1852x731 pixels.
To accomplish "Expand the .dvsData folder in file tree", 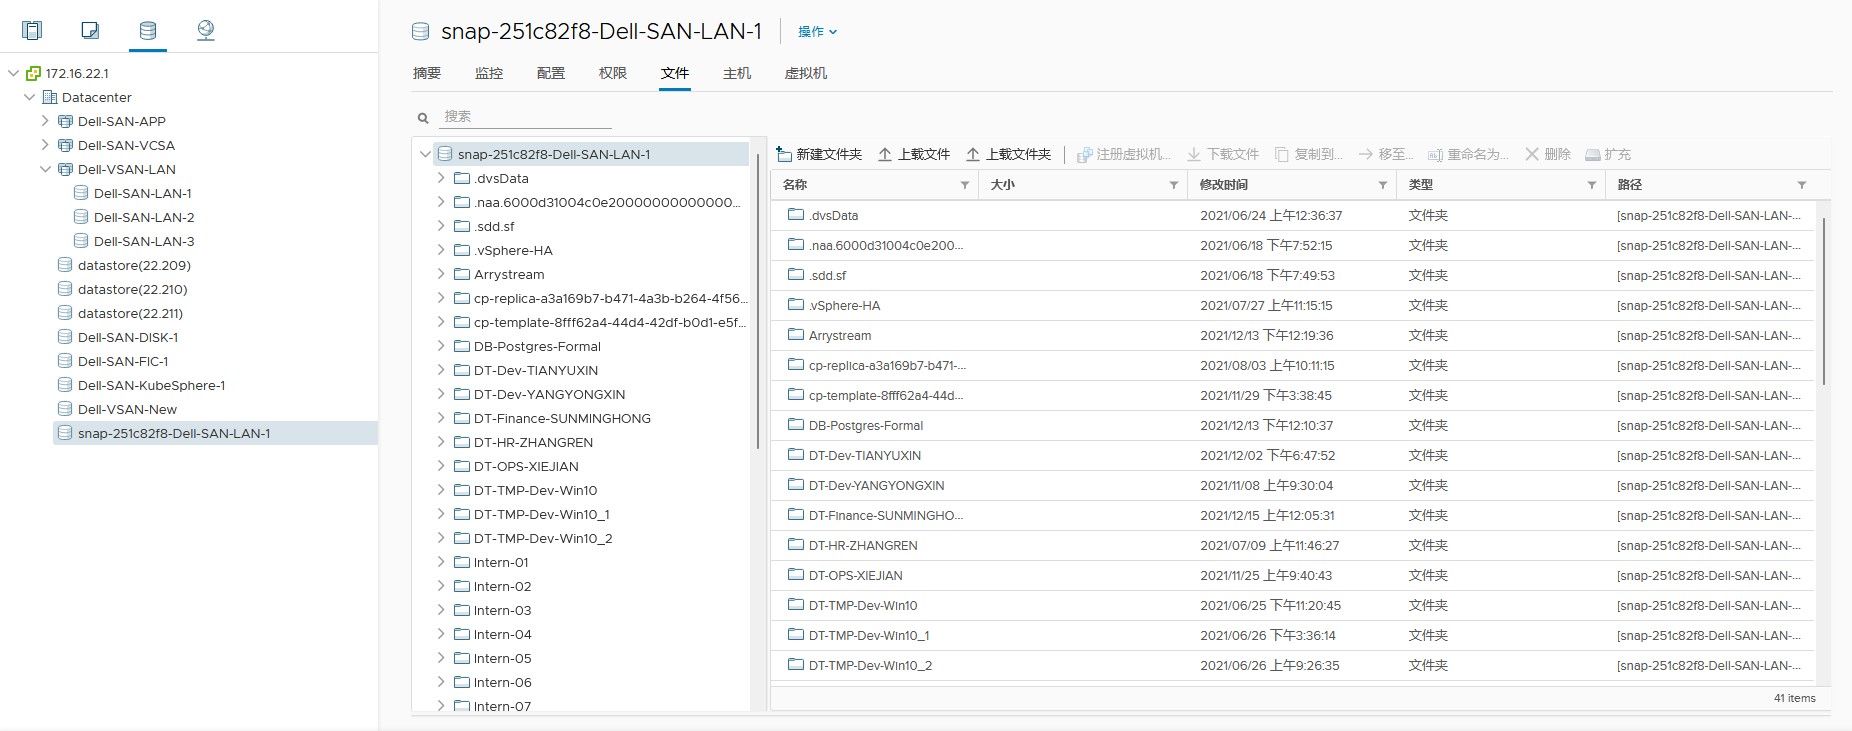I will [x=441, y=178].
